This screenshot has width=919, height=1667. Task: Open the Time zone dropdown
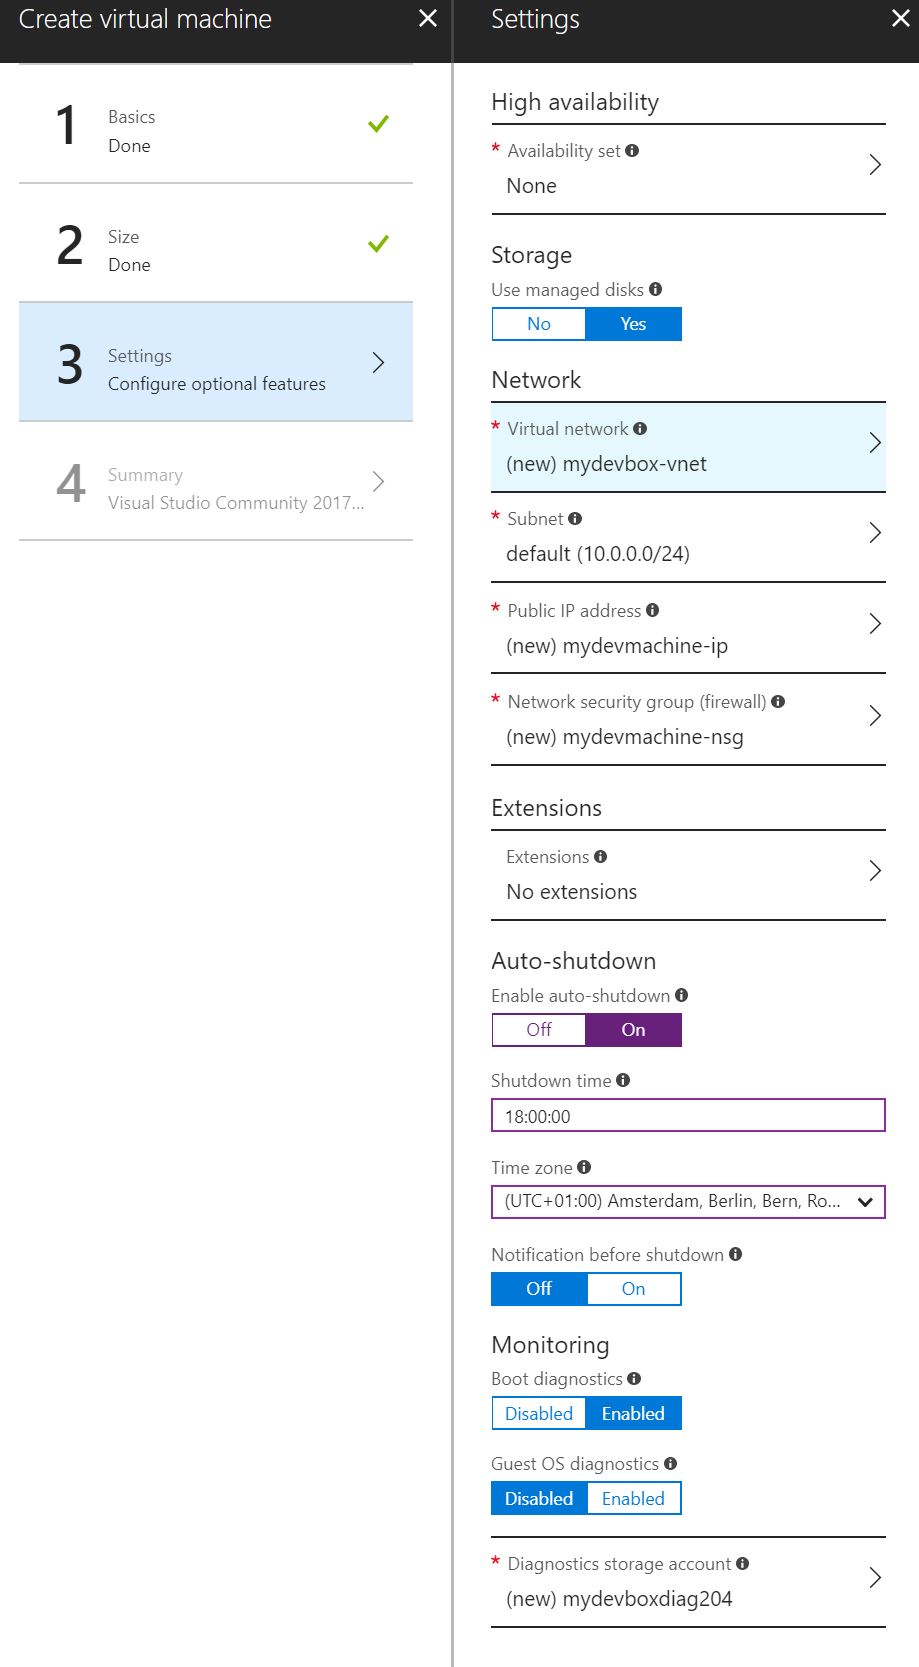[x=688, y=1202]
